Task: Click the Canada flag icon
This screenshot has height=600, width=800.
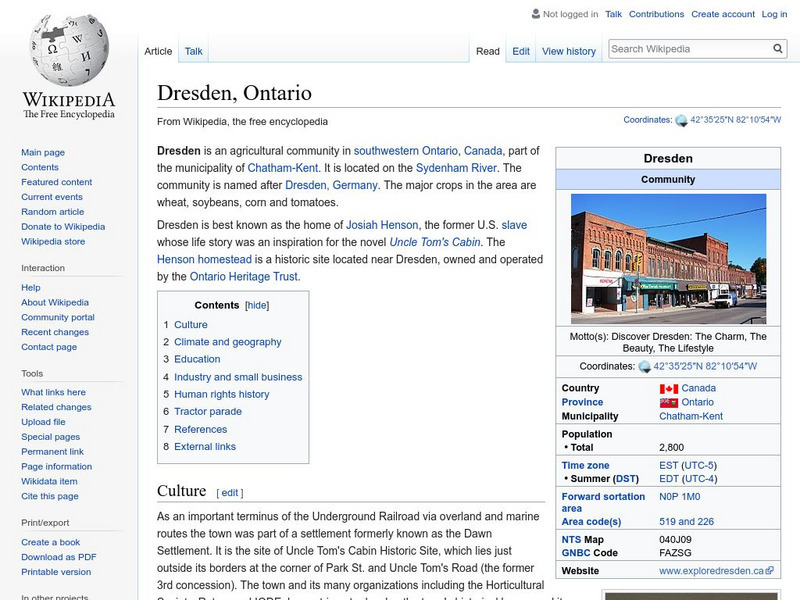Action: click(668, 389)
